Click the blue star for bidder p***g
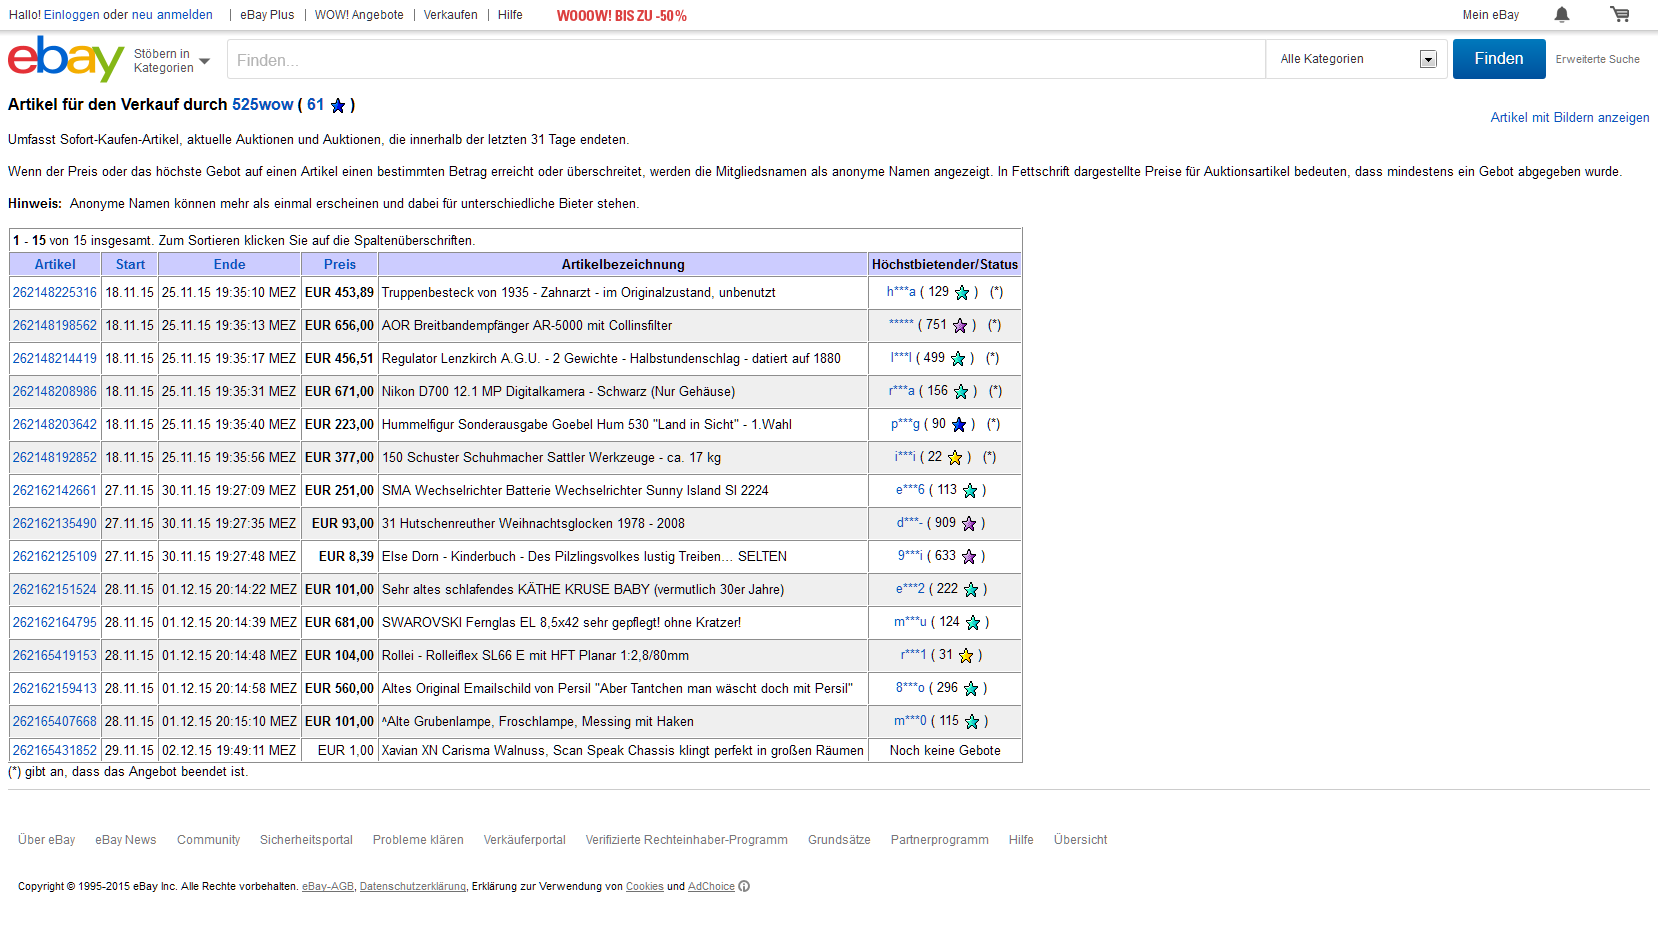Viewport: 1658px width, 943px height. [x=959, y=425]
